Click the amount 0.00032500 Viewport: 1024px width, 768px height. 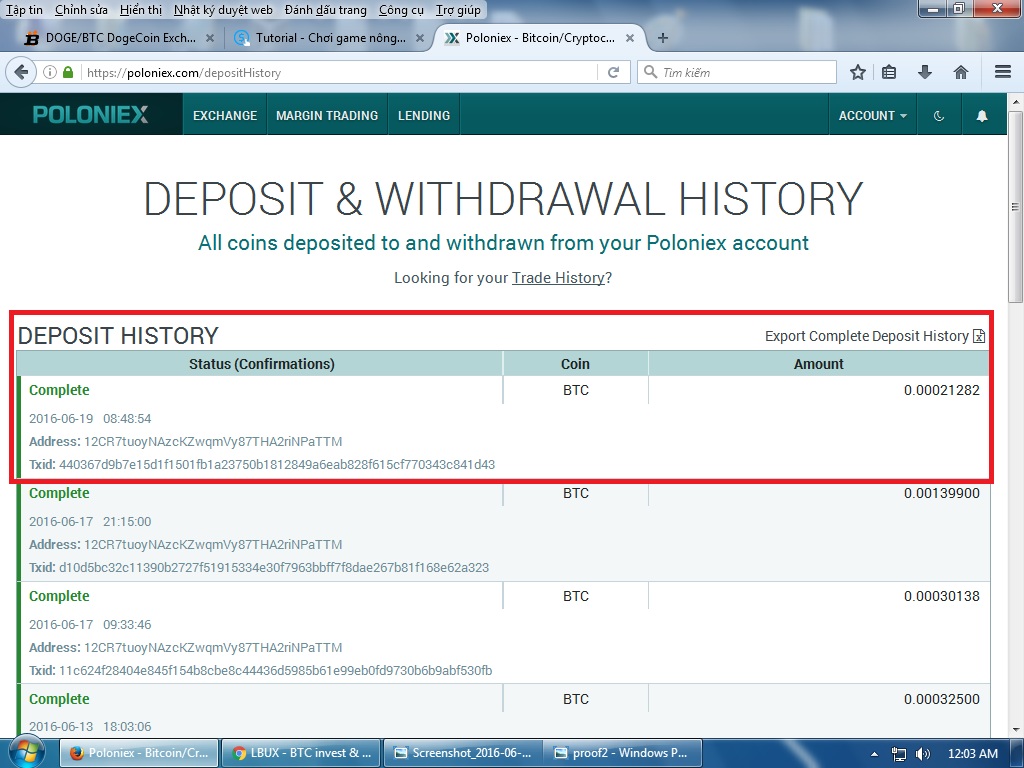(942, 699)
